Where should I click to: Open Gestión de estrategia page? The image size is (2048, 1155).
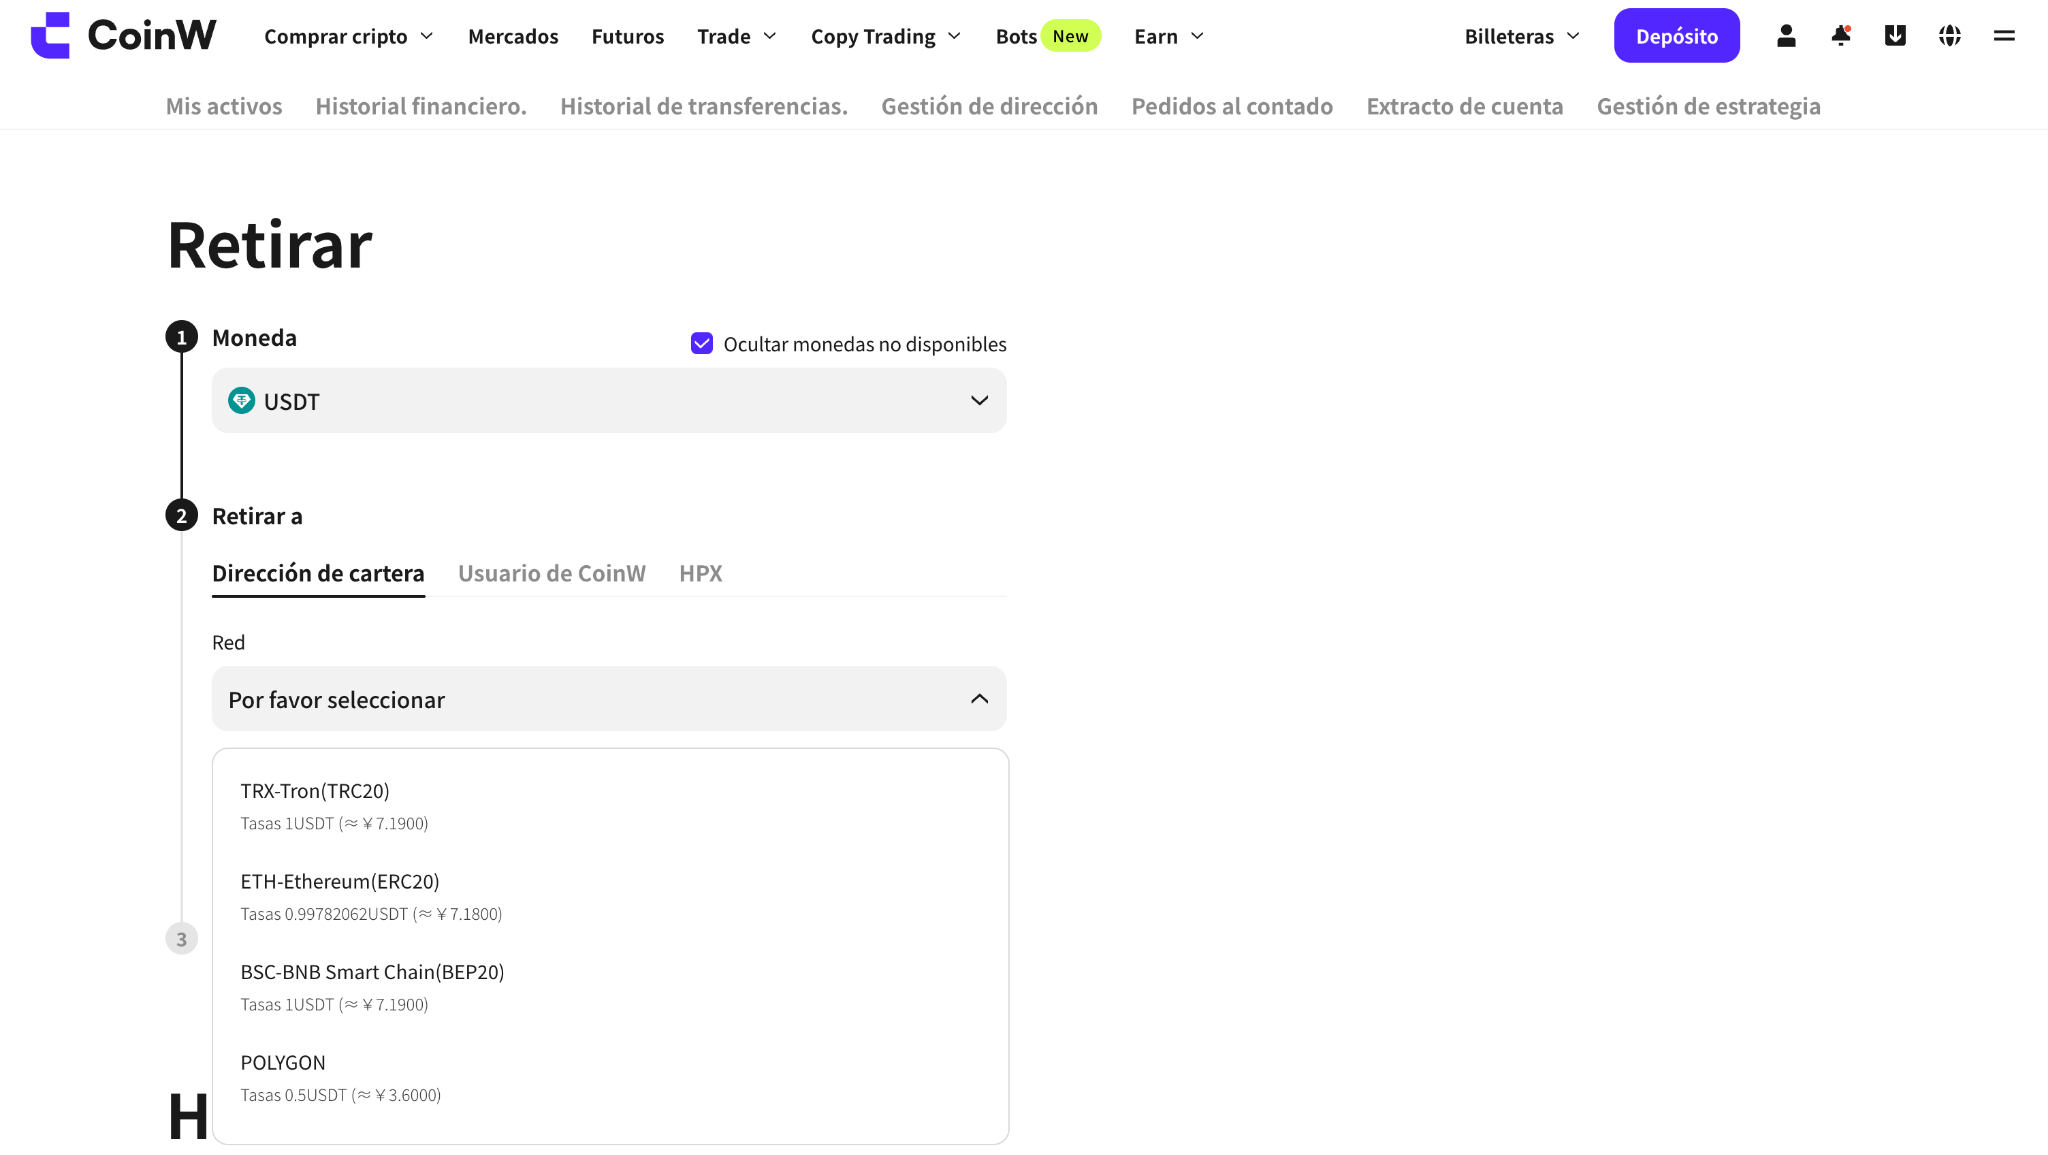click(1709, 106)
